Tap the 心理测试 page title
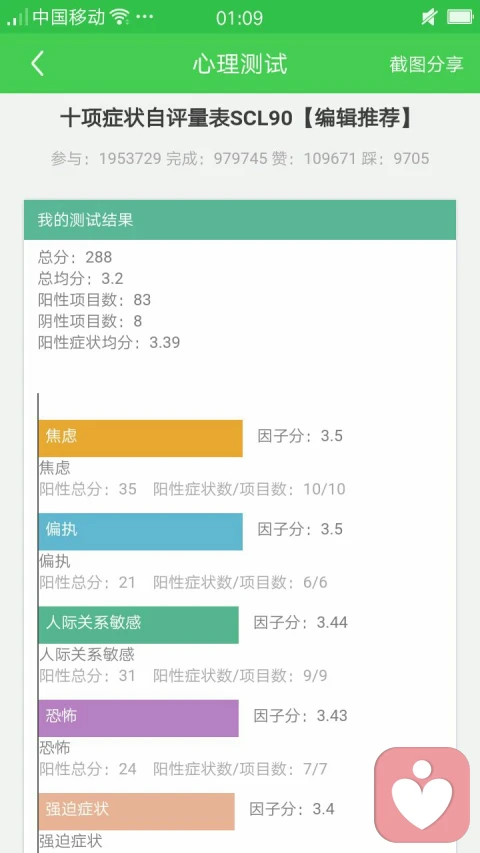This screenshot has height=853, width=480. [x=239, y=64]
